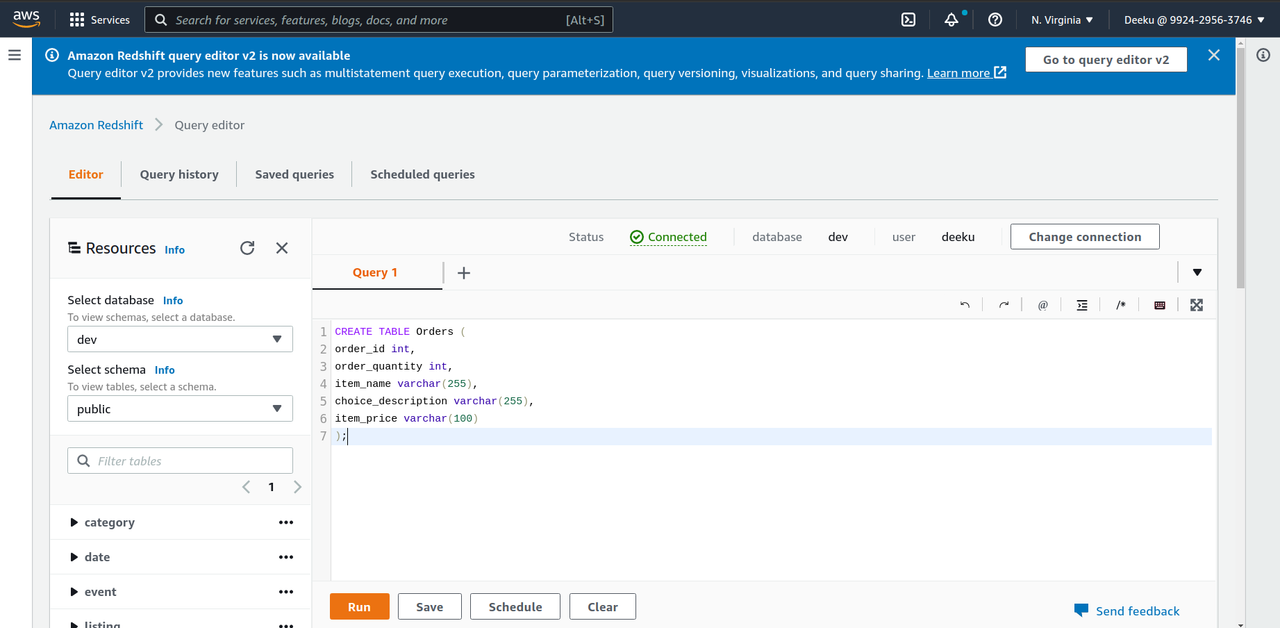Image resolution: width=1280 pixels, height=628 pixels.
Task: Open the Query history tab
Action: (179, 174)
